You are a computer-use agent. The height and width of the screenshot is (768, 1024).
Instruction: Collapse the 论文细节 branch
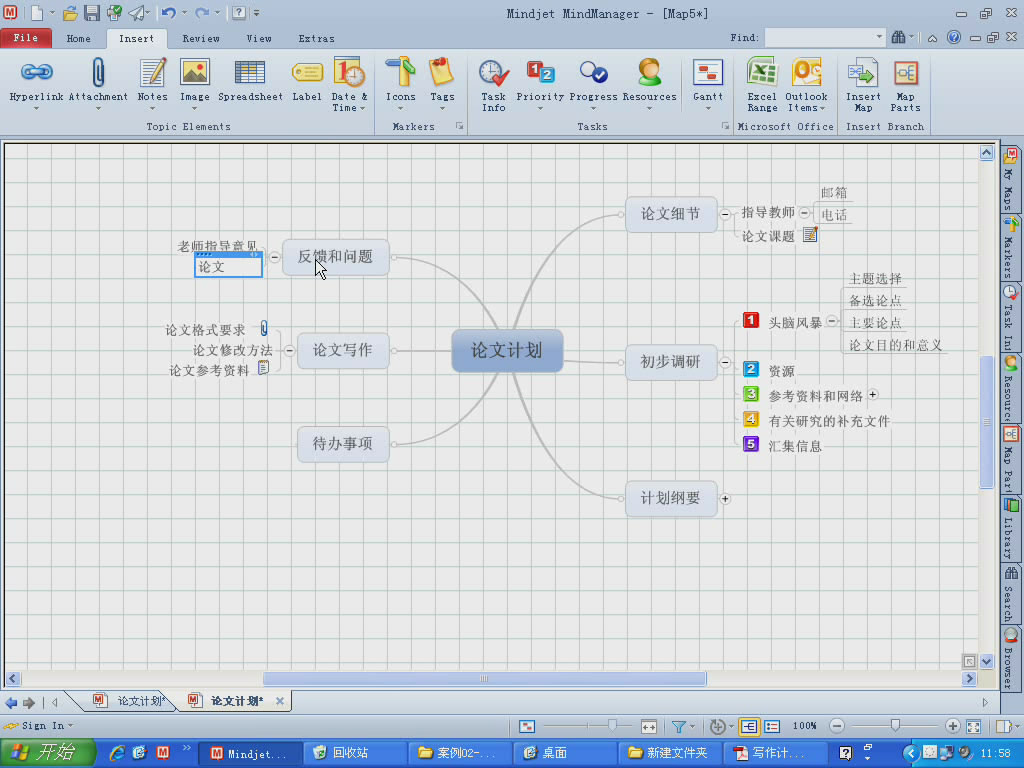[725, 214]
